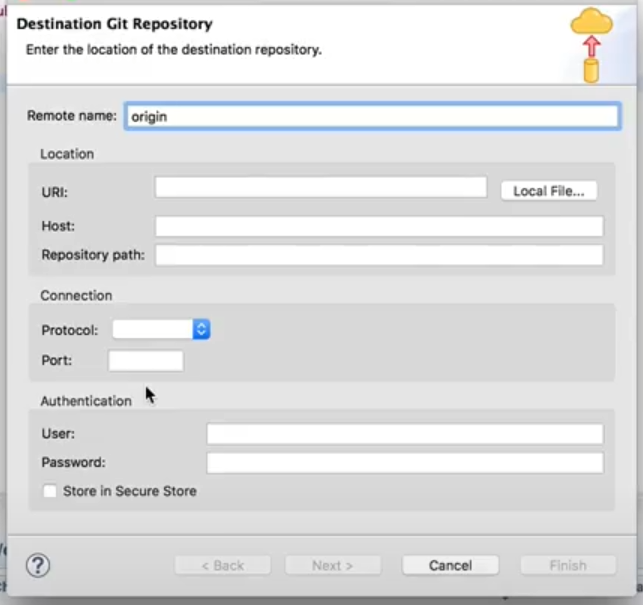Click the Repository path field

click(x=379, y=255)
